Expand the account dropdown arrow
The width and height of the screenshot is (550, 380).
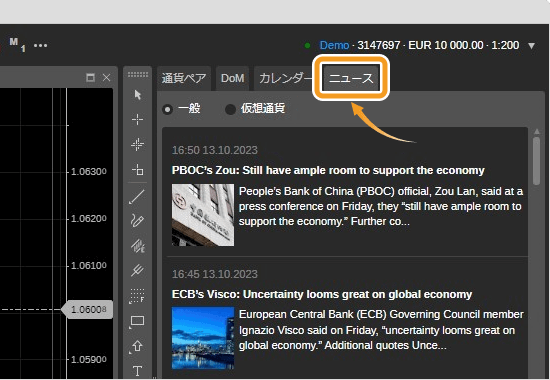(531, 46)
